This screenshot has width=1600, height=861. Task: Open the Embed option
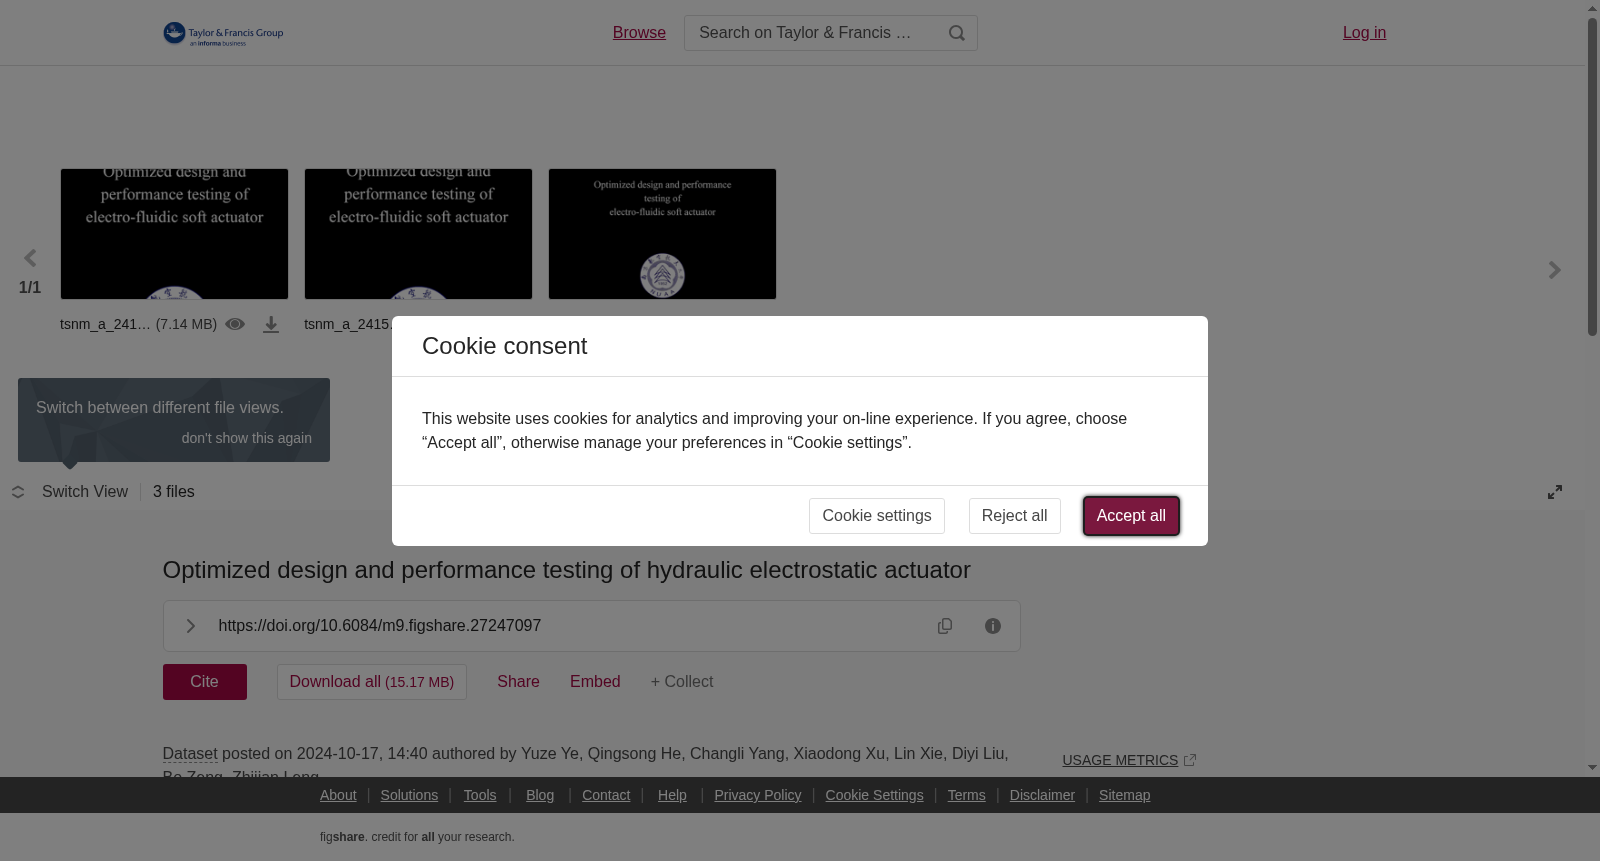coord(595,682)
